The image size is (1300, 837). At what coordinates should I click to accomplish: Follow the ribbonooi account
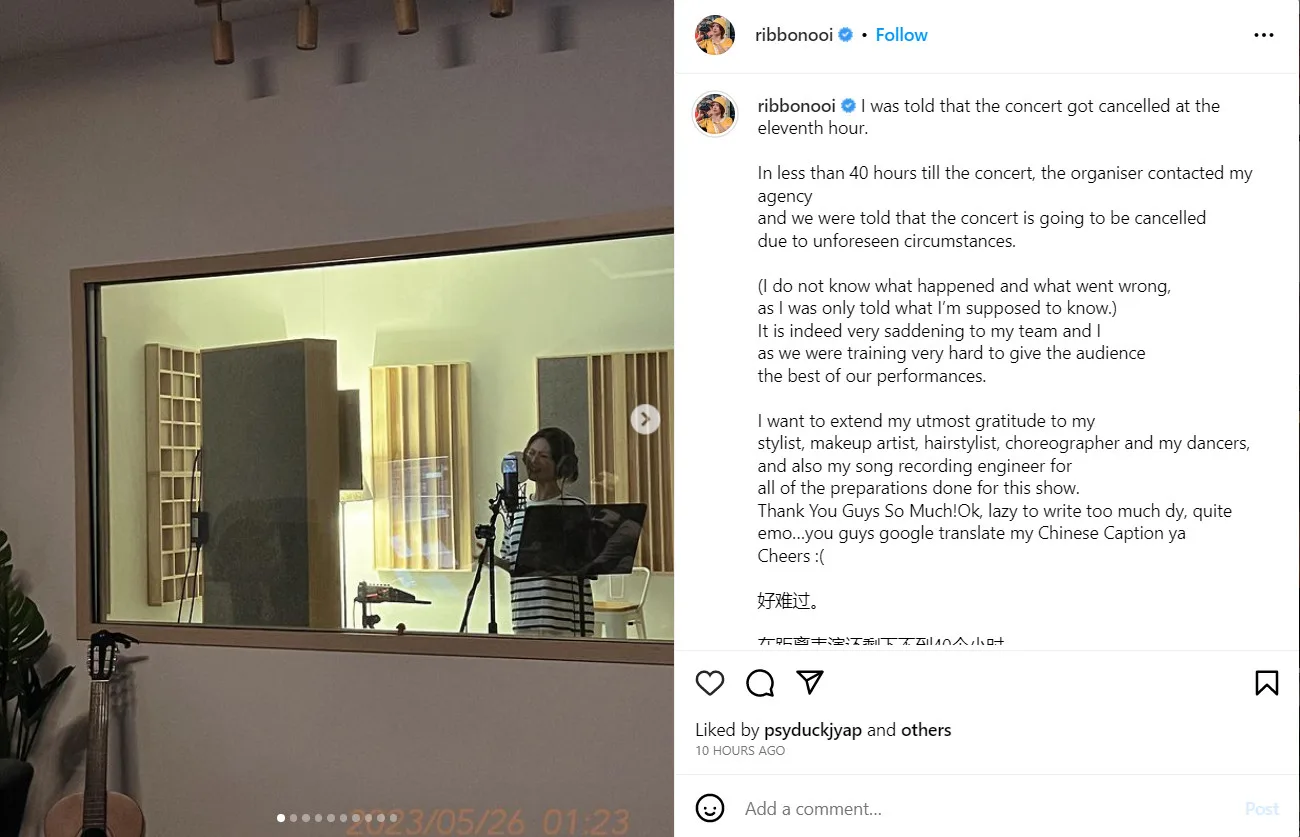click(x=901, y=35)
